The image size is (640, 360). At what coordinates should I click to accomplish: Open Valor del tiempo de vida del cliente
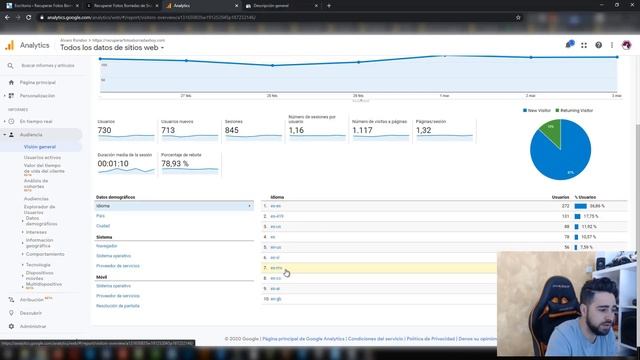click(x=44, y=168)
